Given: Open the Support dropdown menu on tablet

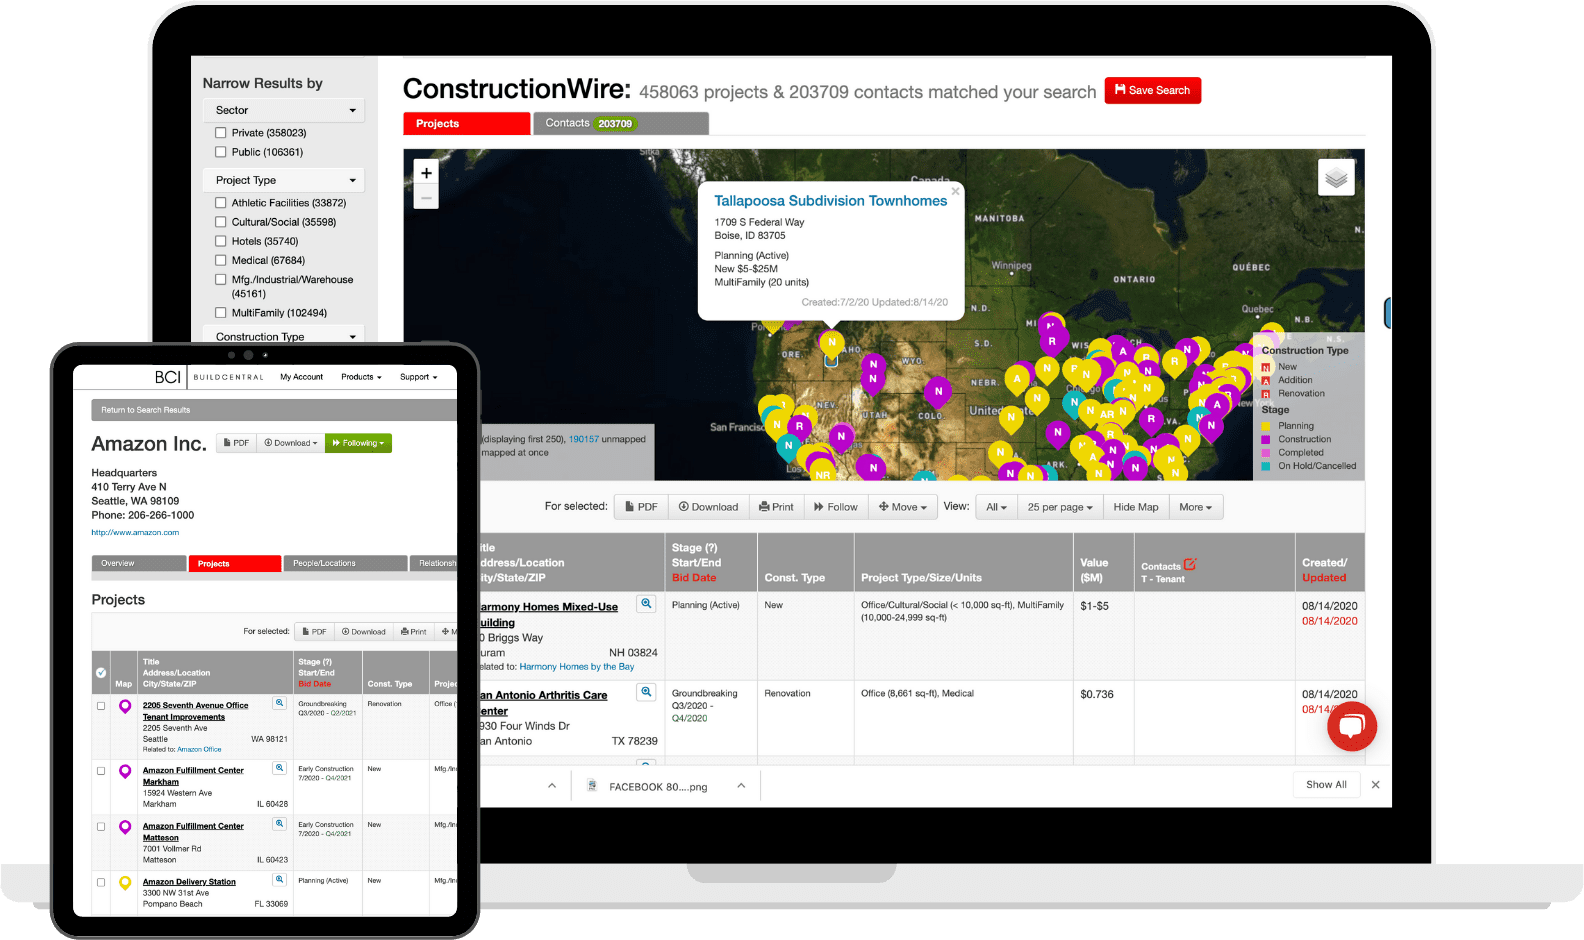Looking at the screenshot, I should point(419,377).
